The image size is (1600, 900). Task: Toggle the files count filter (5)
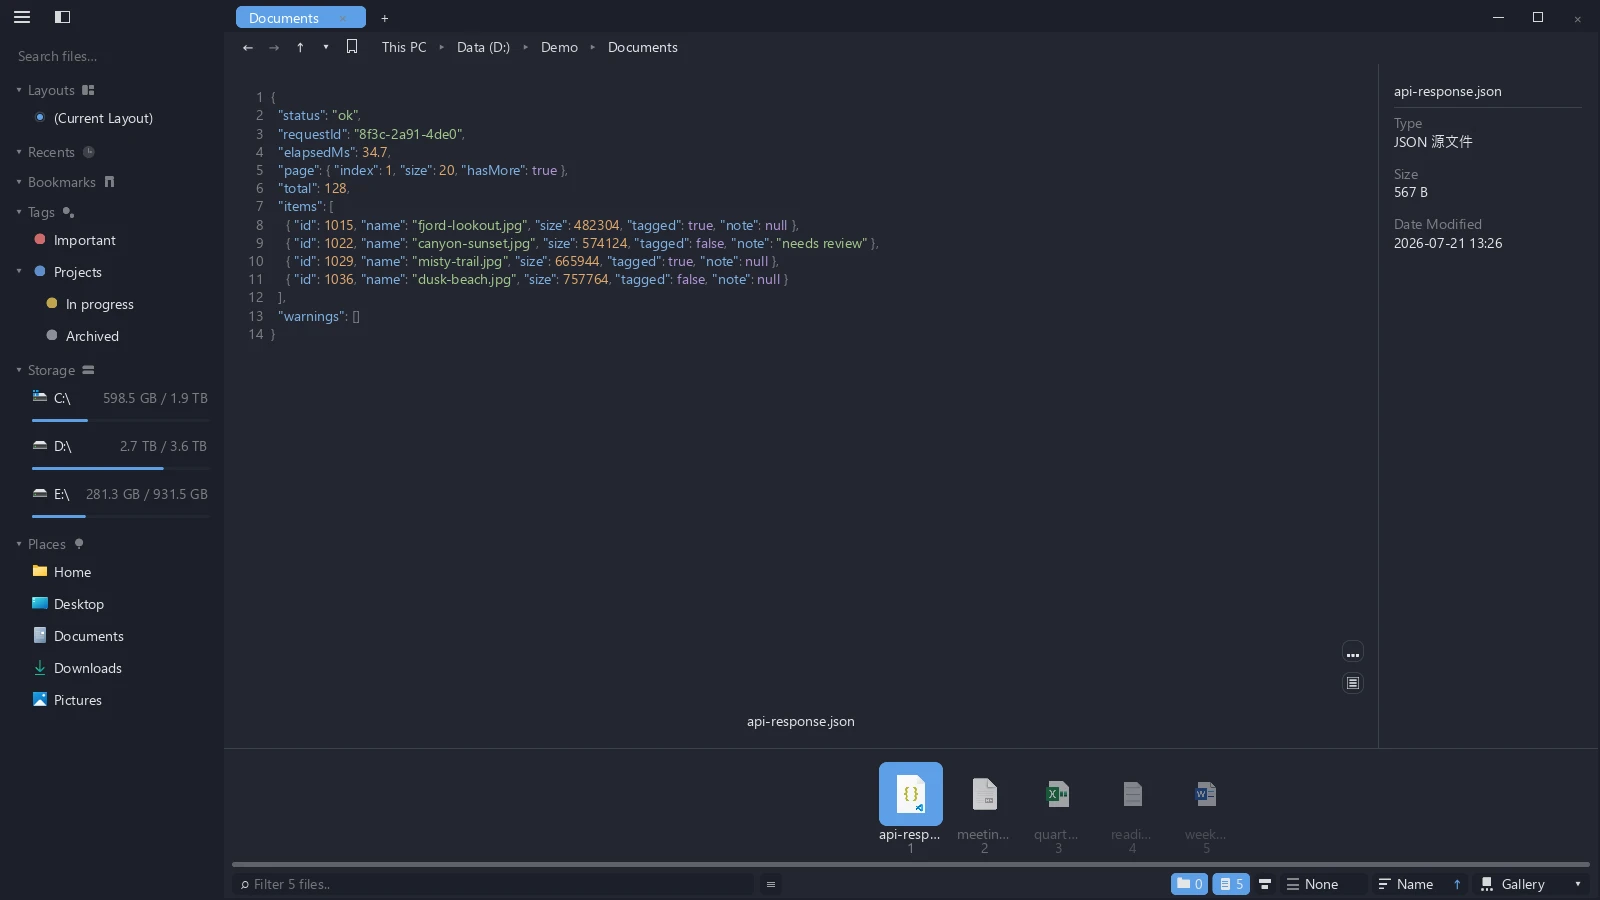point(1231,884)
